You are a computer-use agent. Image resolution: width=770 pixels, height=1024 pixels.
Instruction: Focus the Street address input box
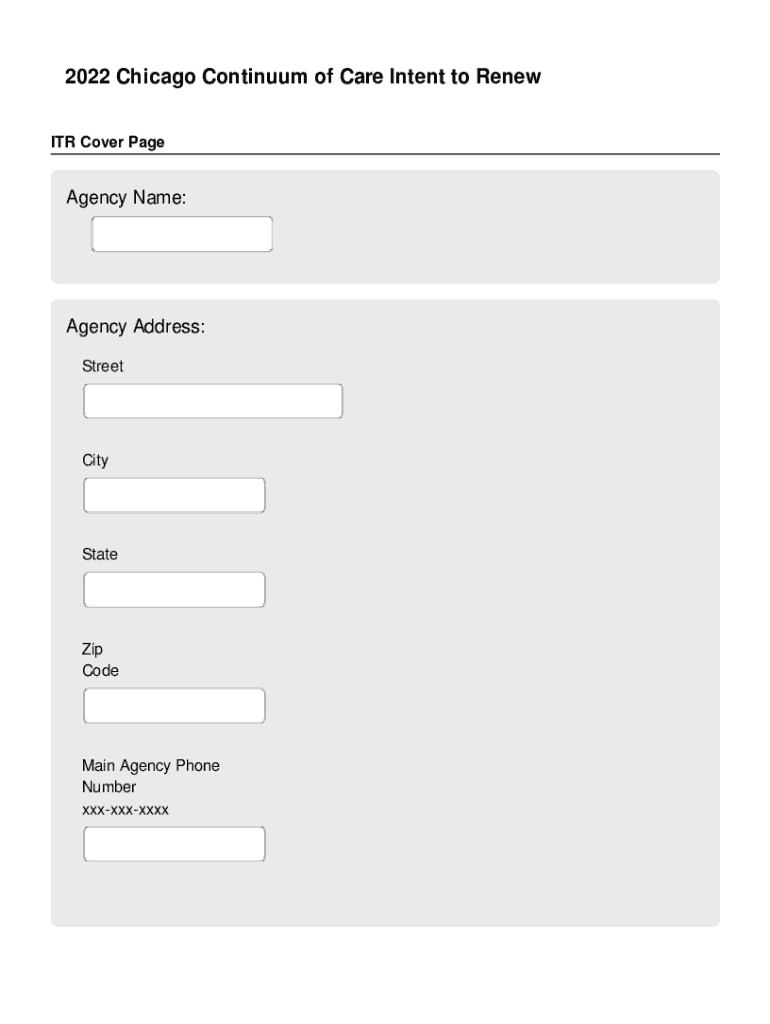click(x=213, y=401)
